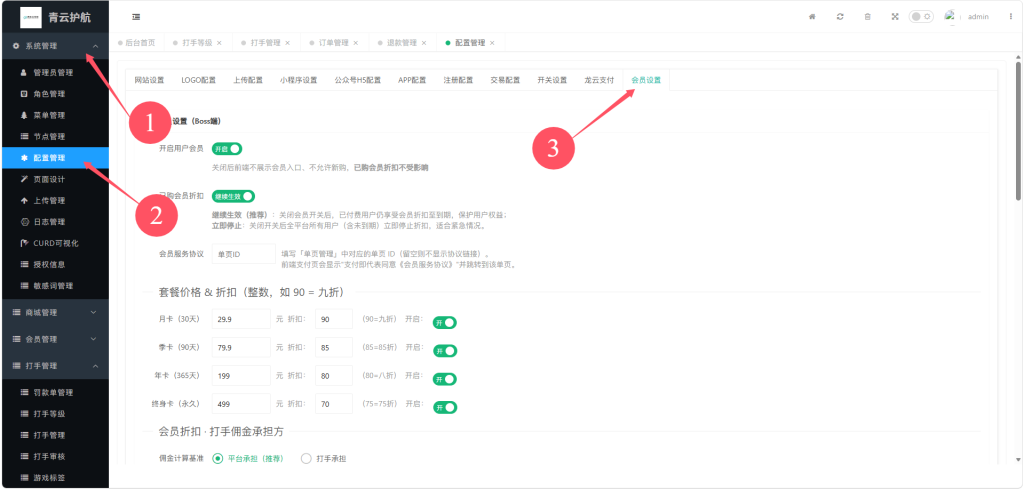Collapse the 打手管理 menu section
Image resolution: width=1024 pixels, height=489 pixels.
click(x=54, y=366)
